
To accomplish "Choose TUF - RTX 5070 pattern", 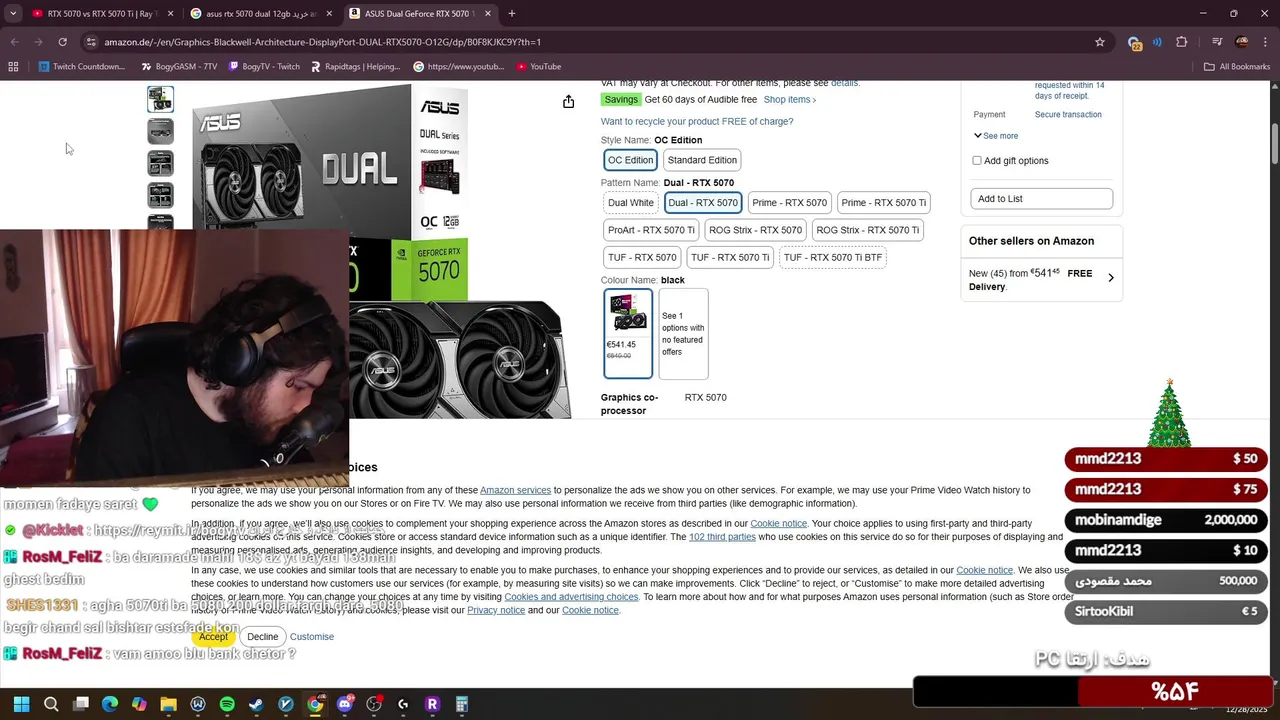I will 642,257.
